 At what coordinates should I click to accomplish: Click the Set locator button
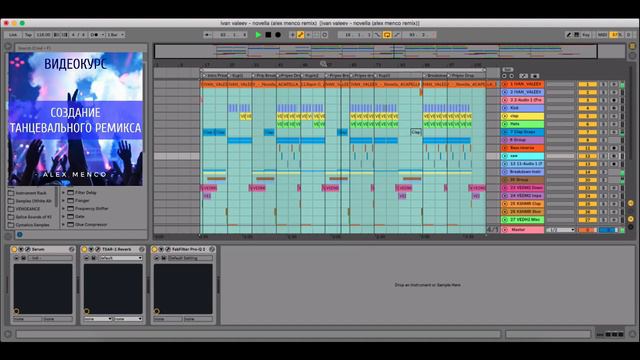(x=507, y=70)
